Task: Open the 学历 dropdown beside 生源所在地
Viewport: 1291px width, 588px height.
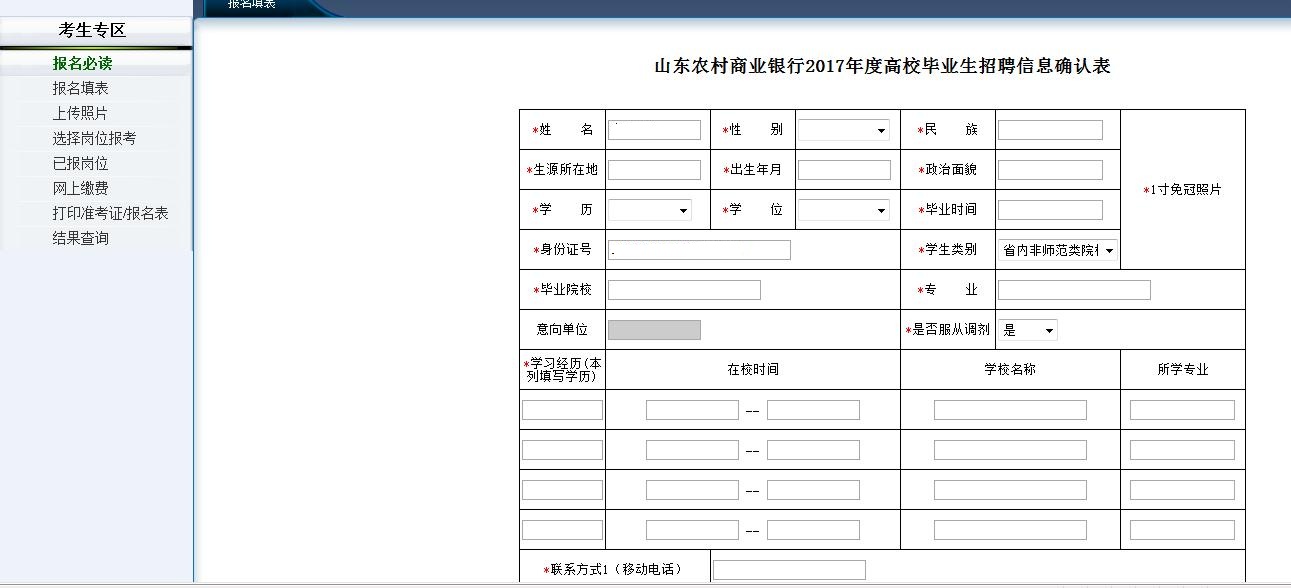Action: click(650, 210)
